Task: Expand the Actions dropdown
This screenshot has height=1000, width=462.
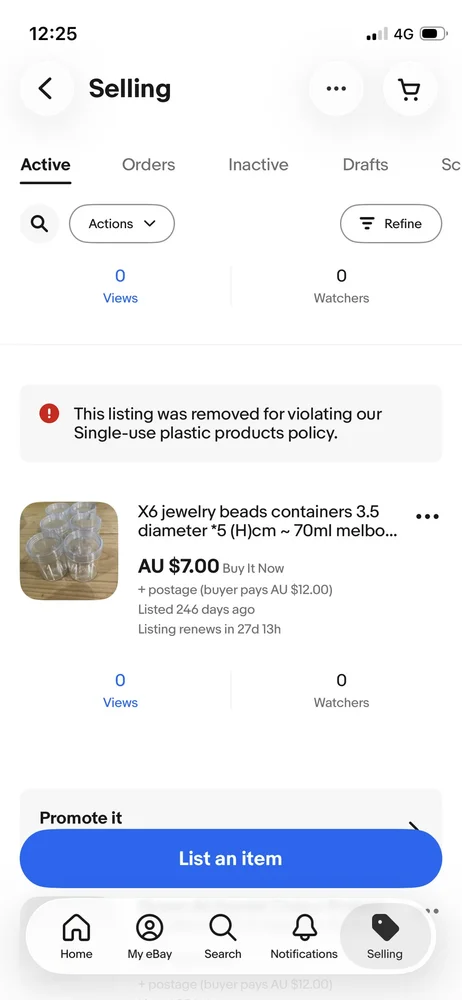Action: (122, 224)
